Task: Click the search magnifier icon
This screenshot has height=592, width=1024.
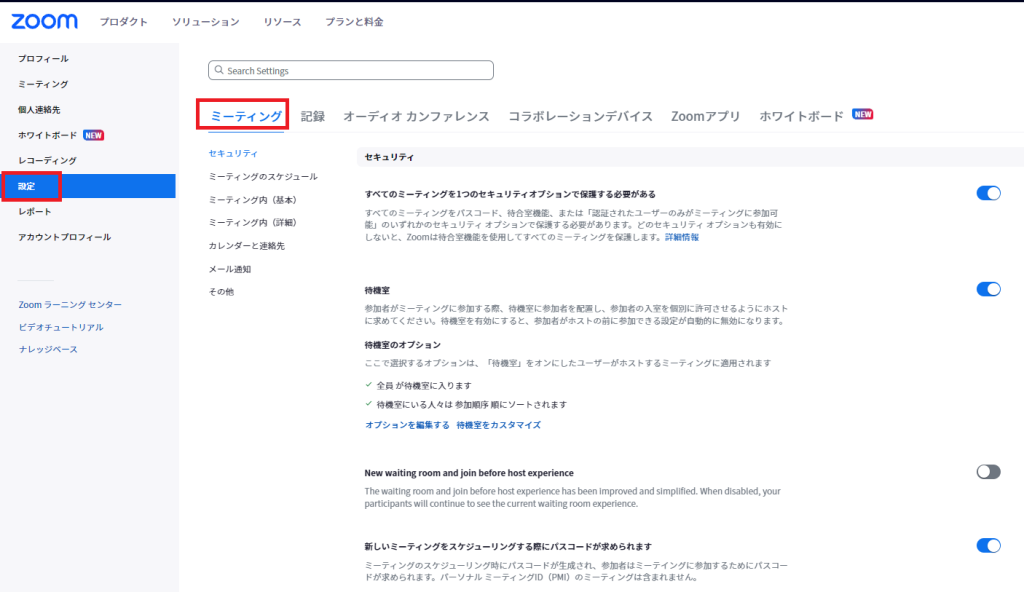Action: point(219,70)
